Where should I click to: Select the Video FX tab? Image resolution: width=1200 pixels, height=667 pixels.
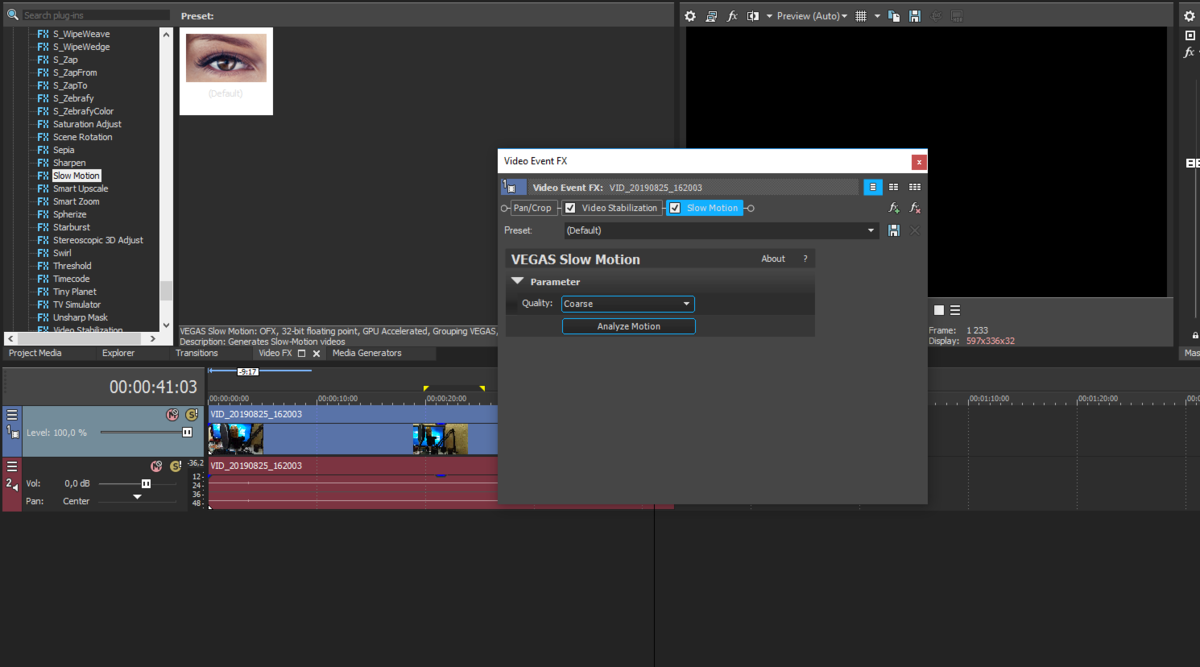[275, 353]
